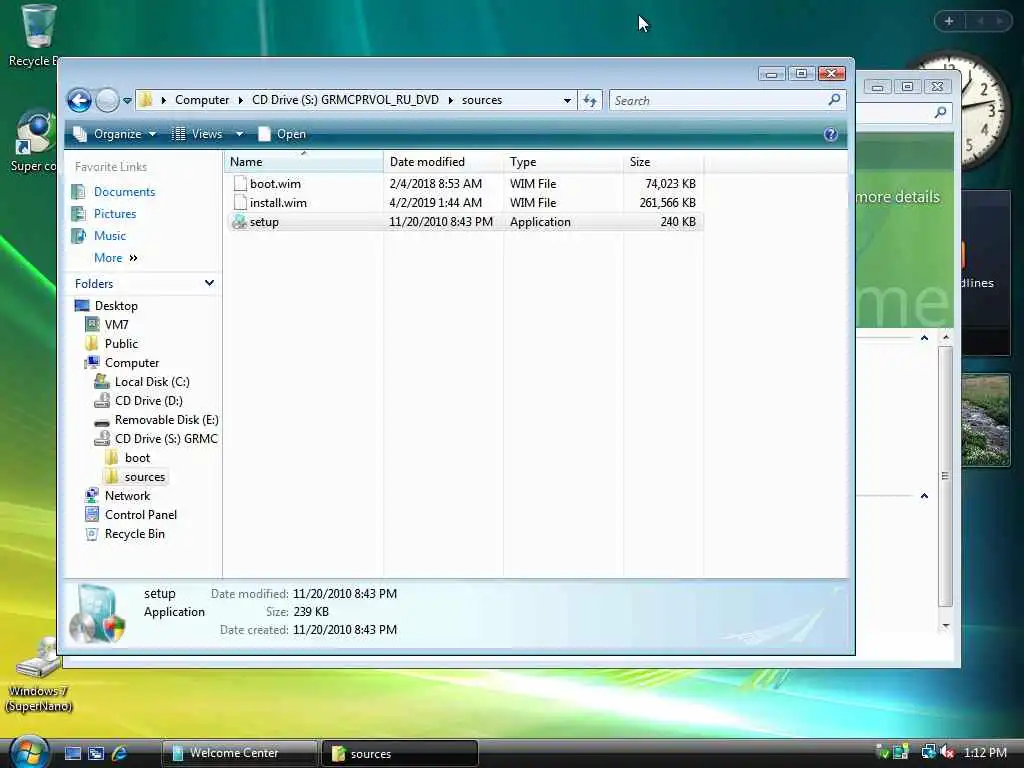Click the taskbar clock showing 1:12 PM
The width and height of the screenshot is (1024, 768).
coord(985,752)
